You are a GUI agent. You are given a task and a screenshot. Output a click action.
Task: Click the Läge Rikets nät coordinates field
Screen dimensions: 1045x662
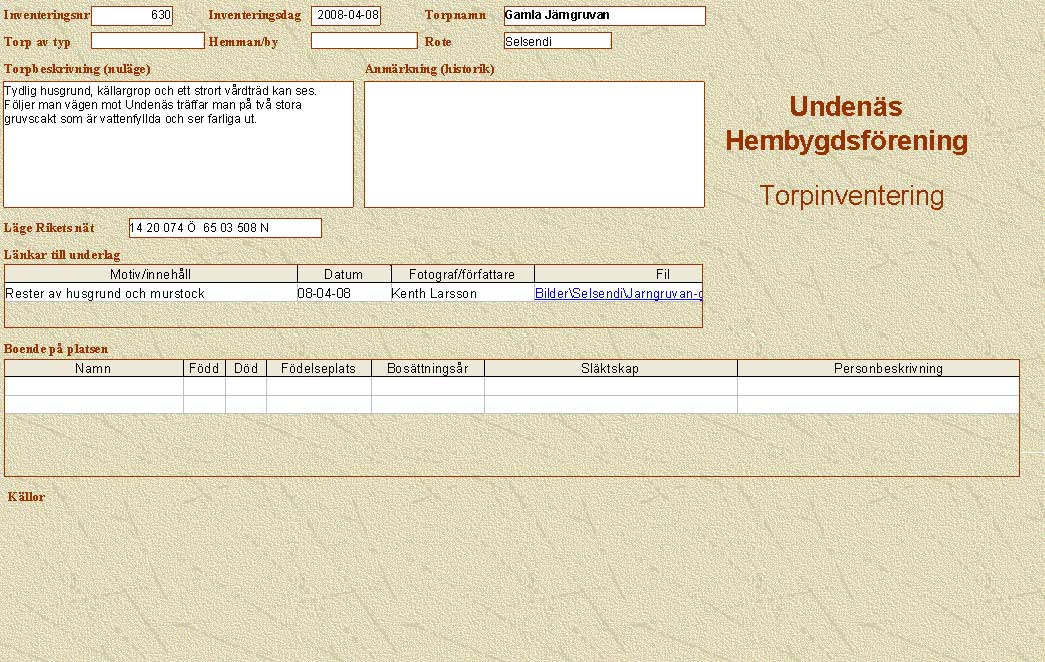tap(225, 228)
